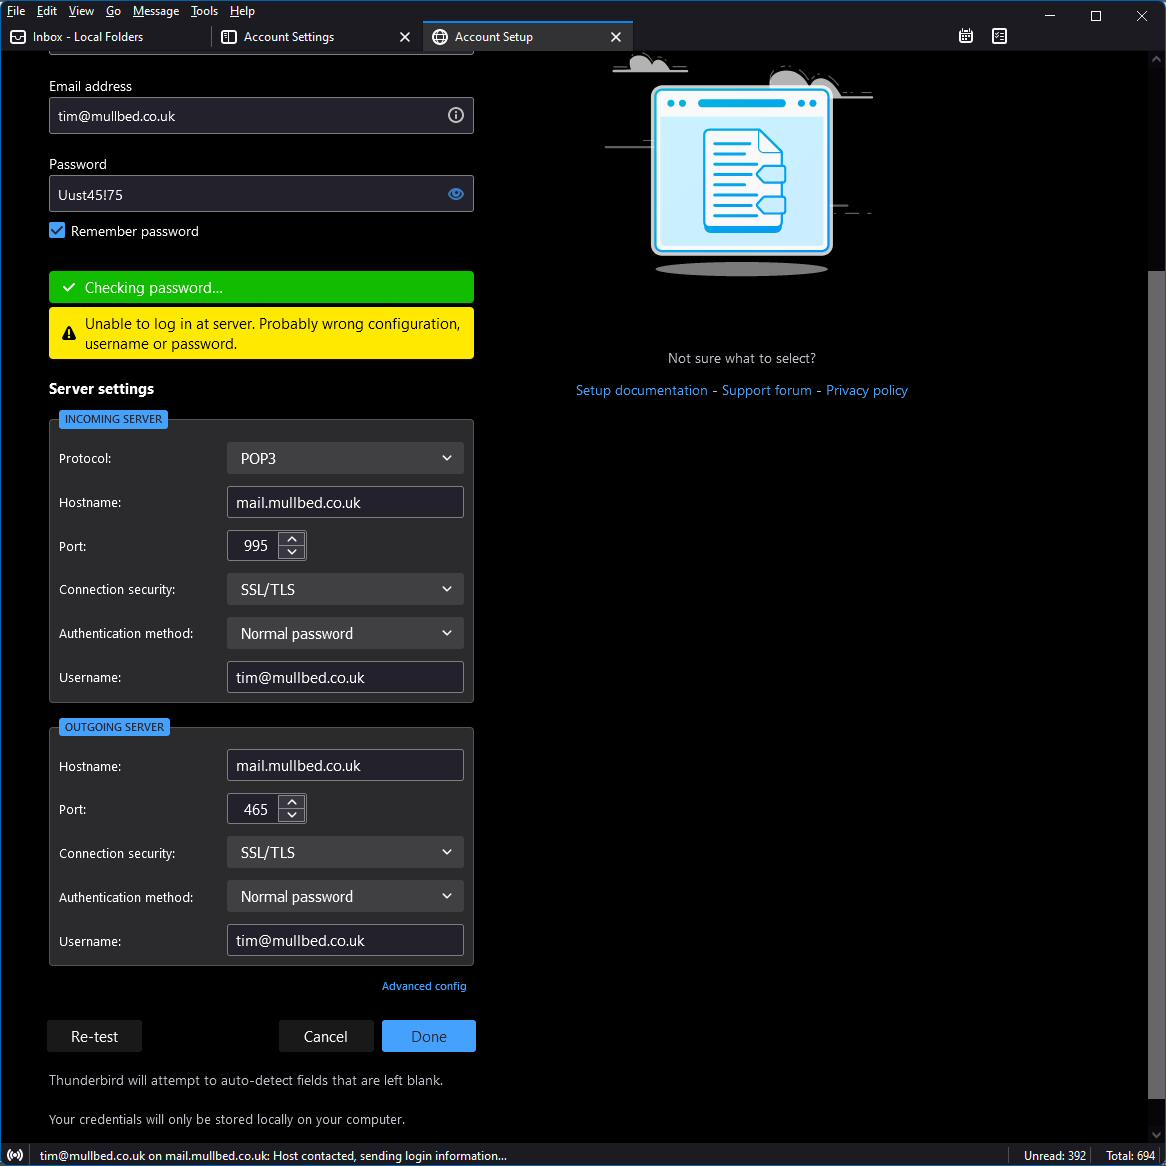
Task: Open outgoing Authentication method dropdown
Action: pos(345,897)
